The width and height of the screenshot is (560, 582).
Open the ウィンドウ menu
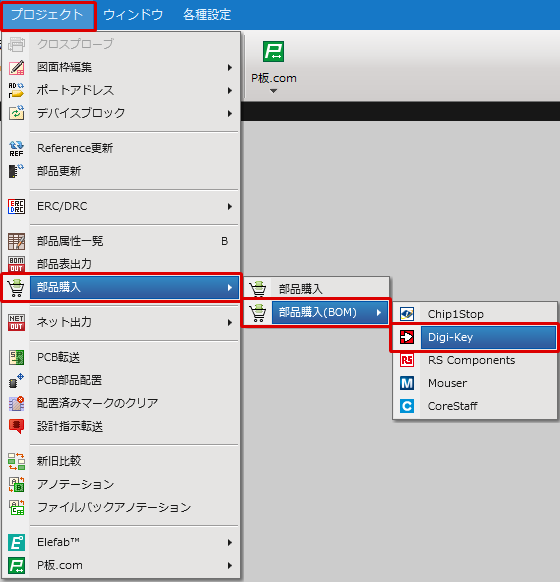[x=133, y=15]
